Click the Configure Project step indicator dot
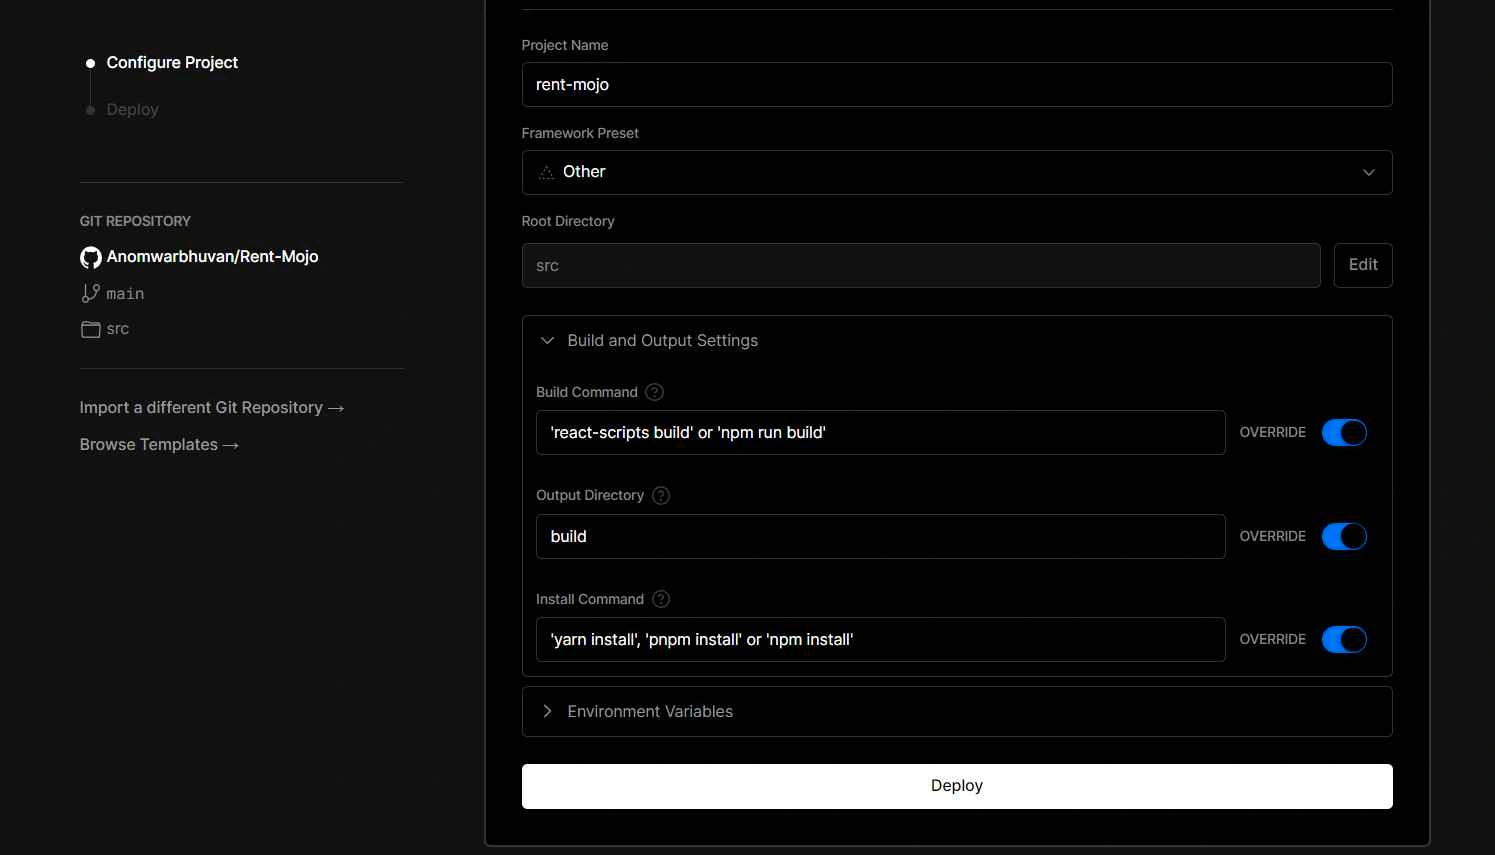The height and width of the screenshot is (855, 1495). tap(90, 62)
